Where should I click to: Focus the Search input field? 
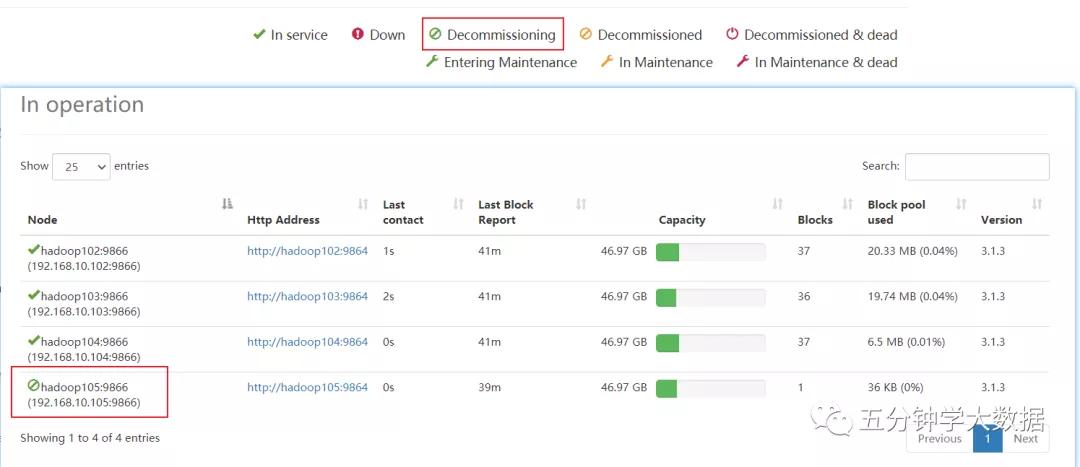(976, 166)
